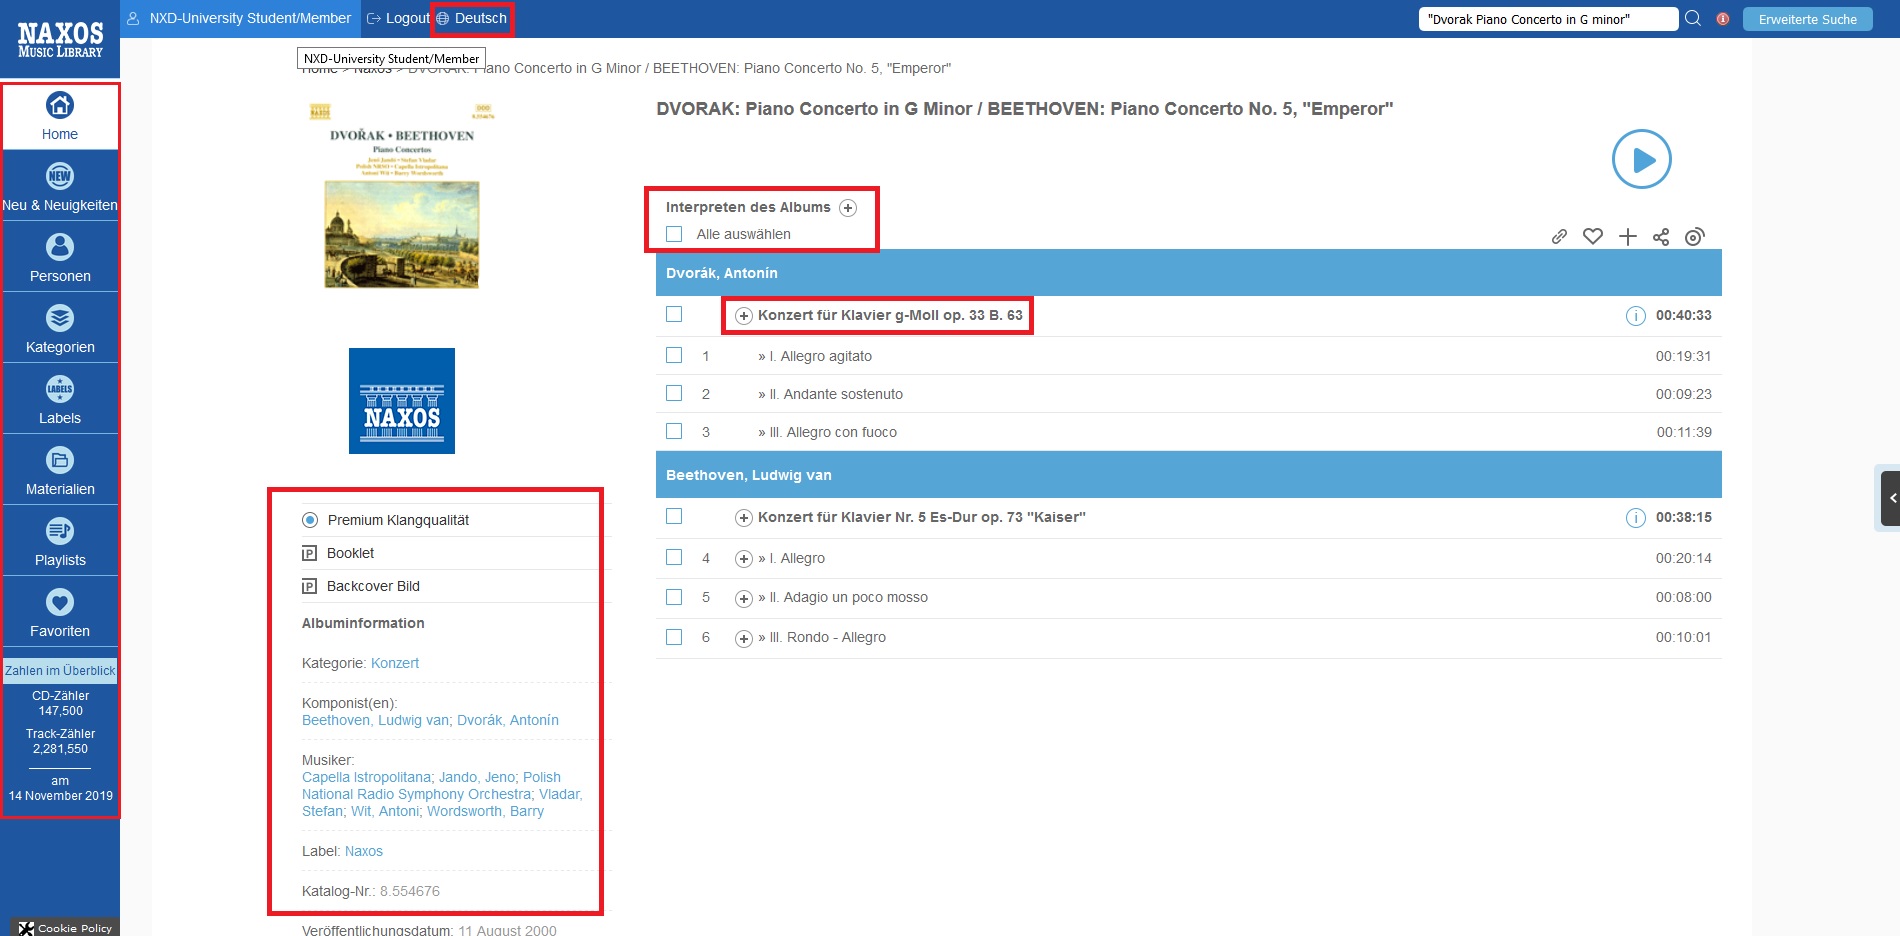Open Playlists in the sidebar
The width and height of the screenshot is (1900, 936).
(x=60, y=542)
